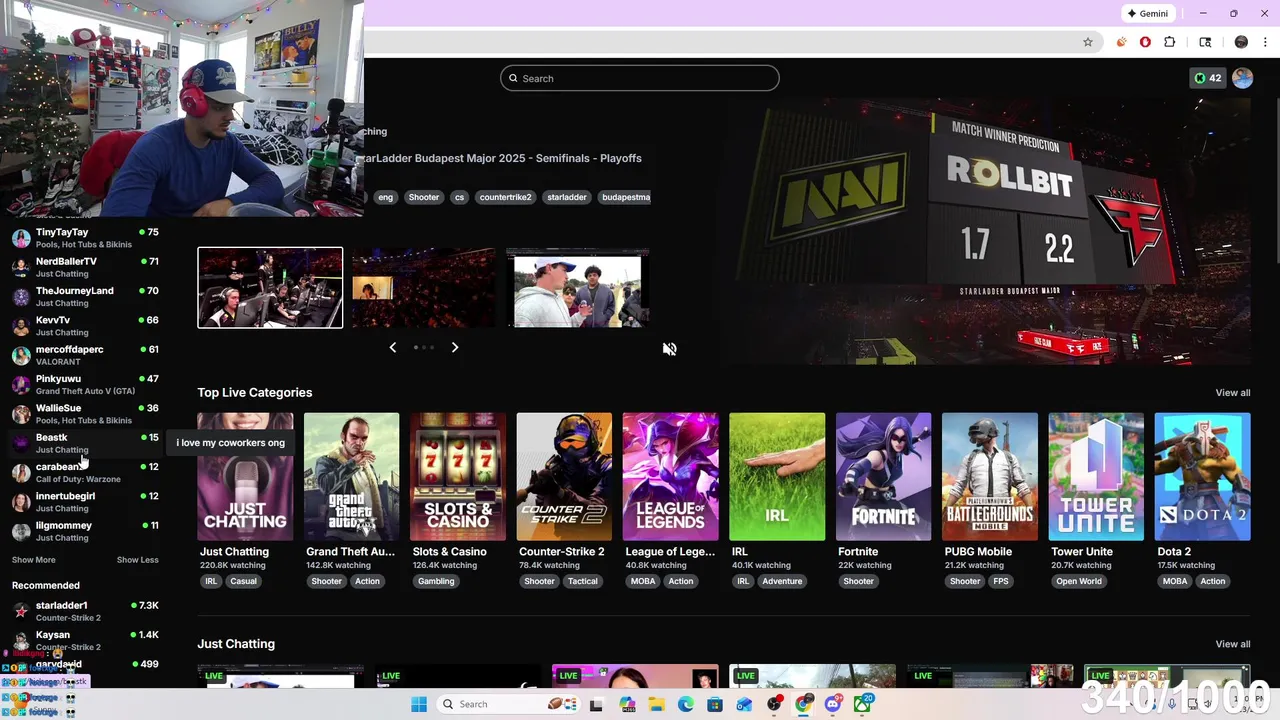Screen dimensions: 1280x720
Task: Go to next featured stream
Action: (455, 347)
